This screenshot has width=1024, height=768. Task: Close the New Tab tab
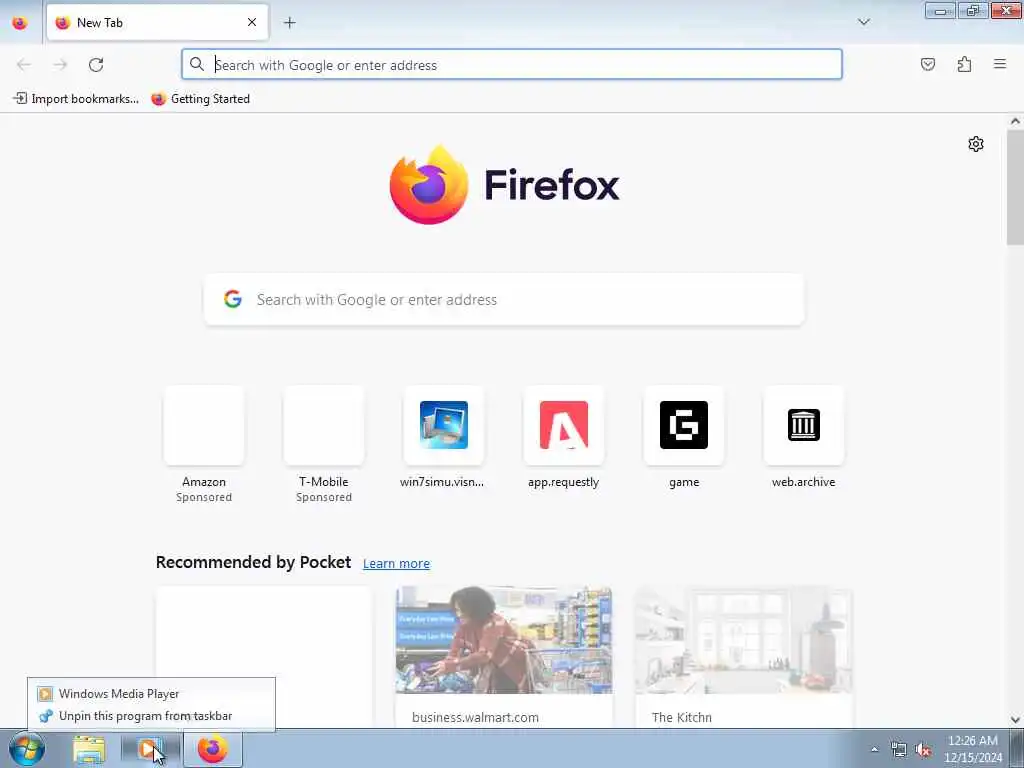pyautogui.click(x=251, y=22)
